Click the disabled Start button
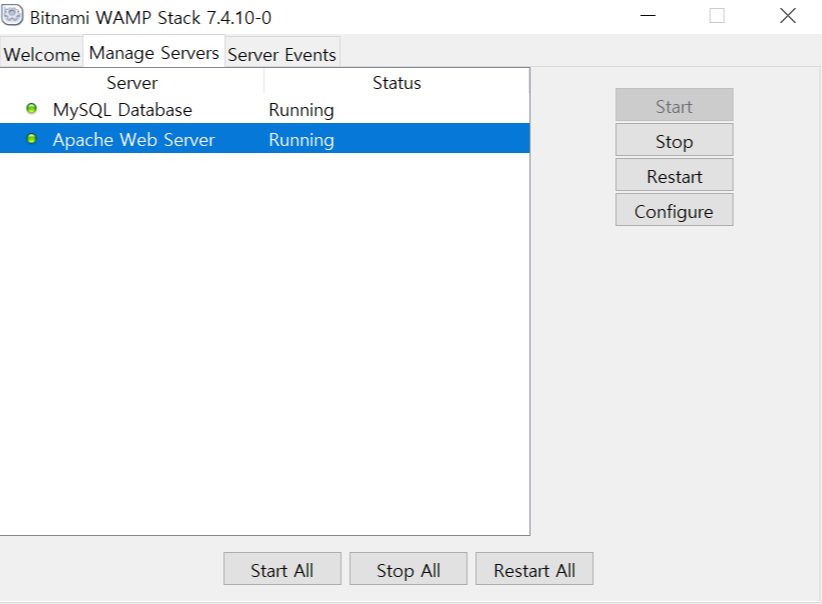This screenshot has height=604, width=822. (x=674, y=106)
